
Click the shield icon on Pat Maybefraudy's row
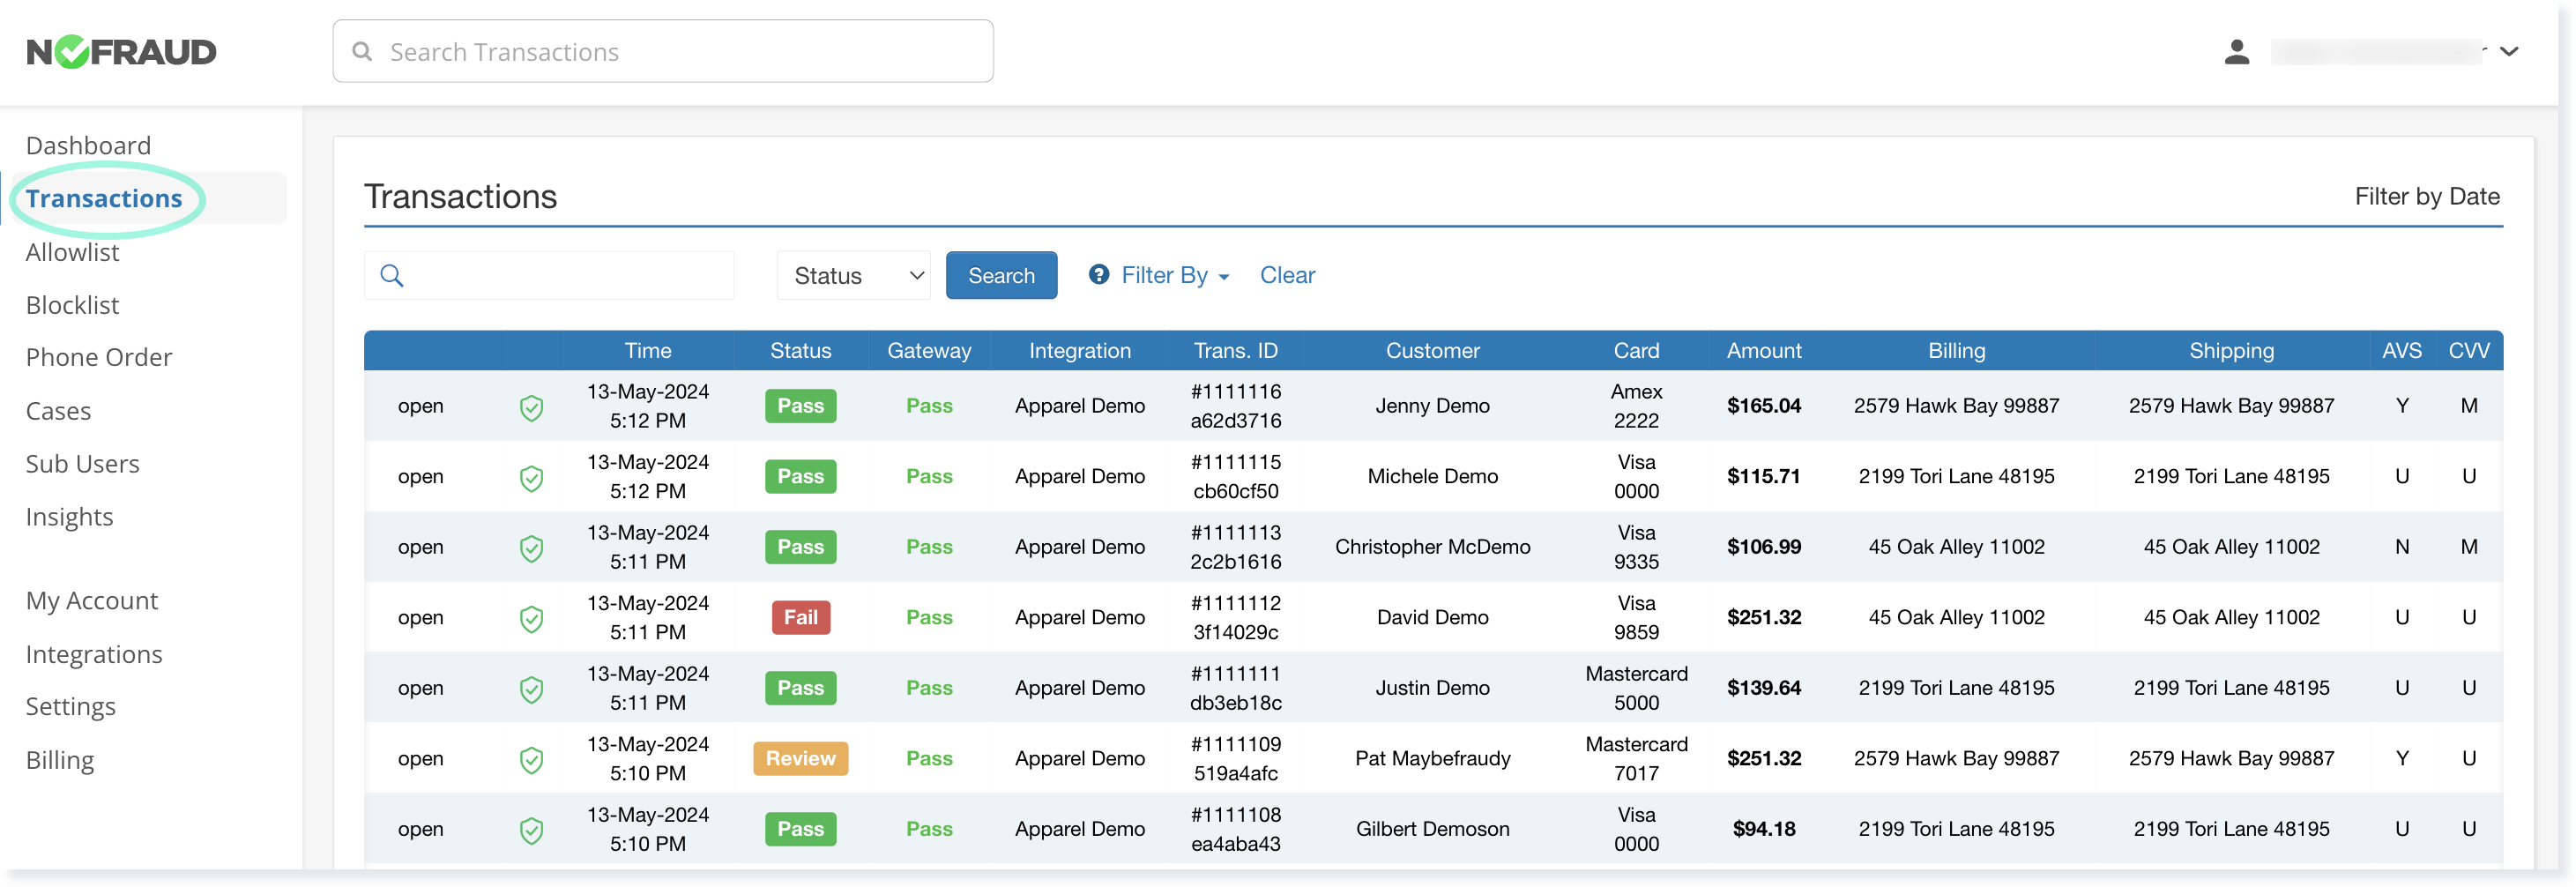click(x=531, y=759)
